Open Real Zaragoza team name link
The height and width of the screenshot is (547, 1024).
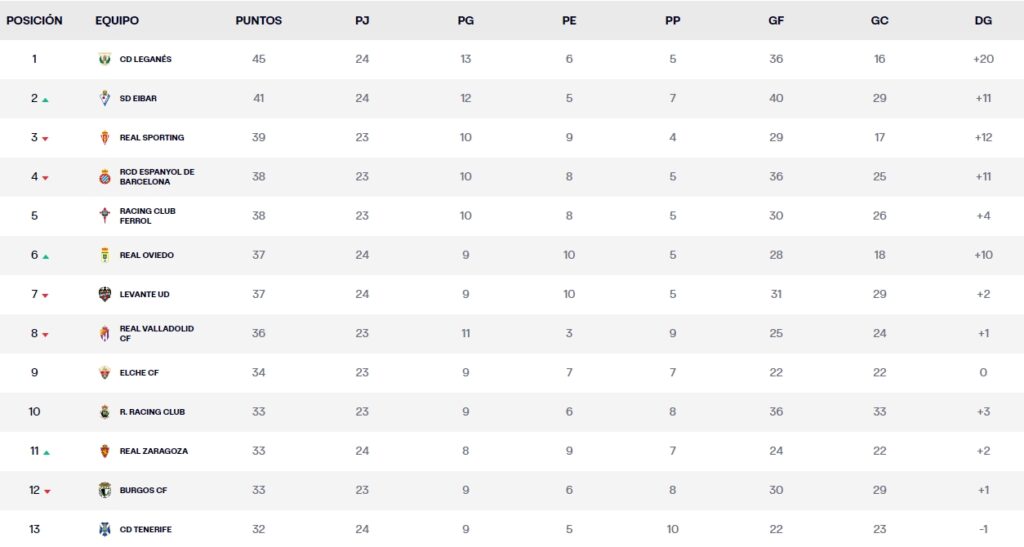[x=153, y=451]
